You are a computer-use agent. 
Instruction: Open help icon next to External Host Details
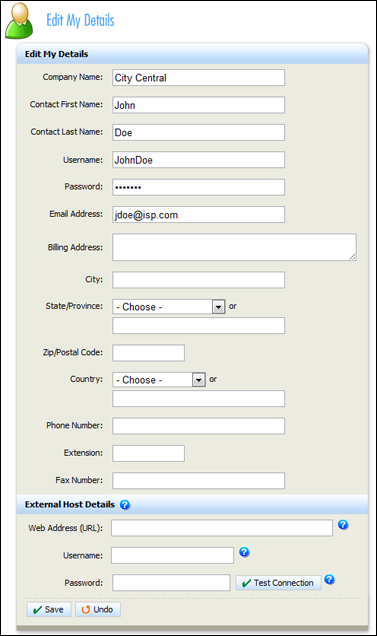point(125,505)
